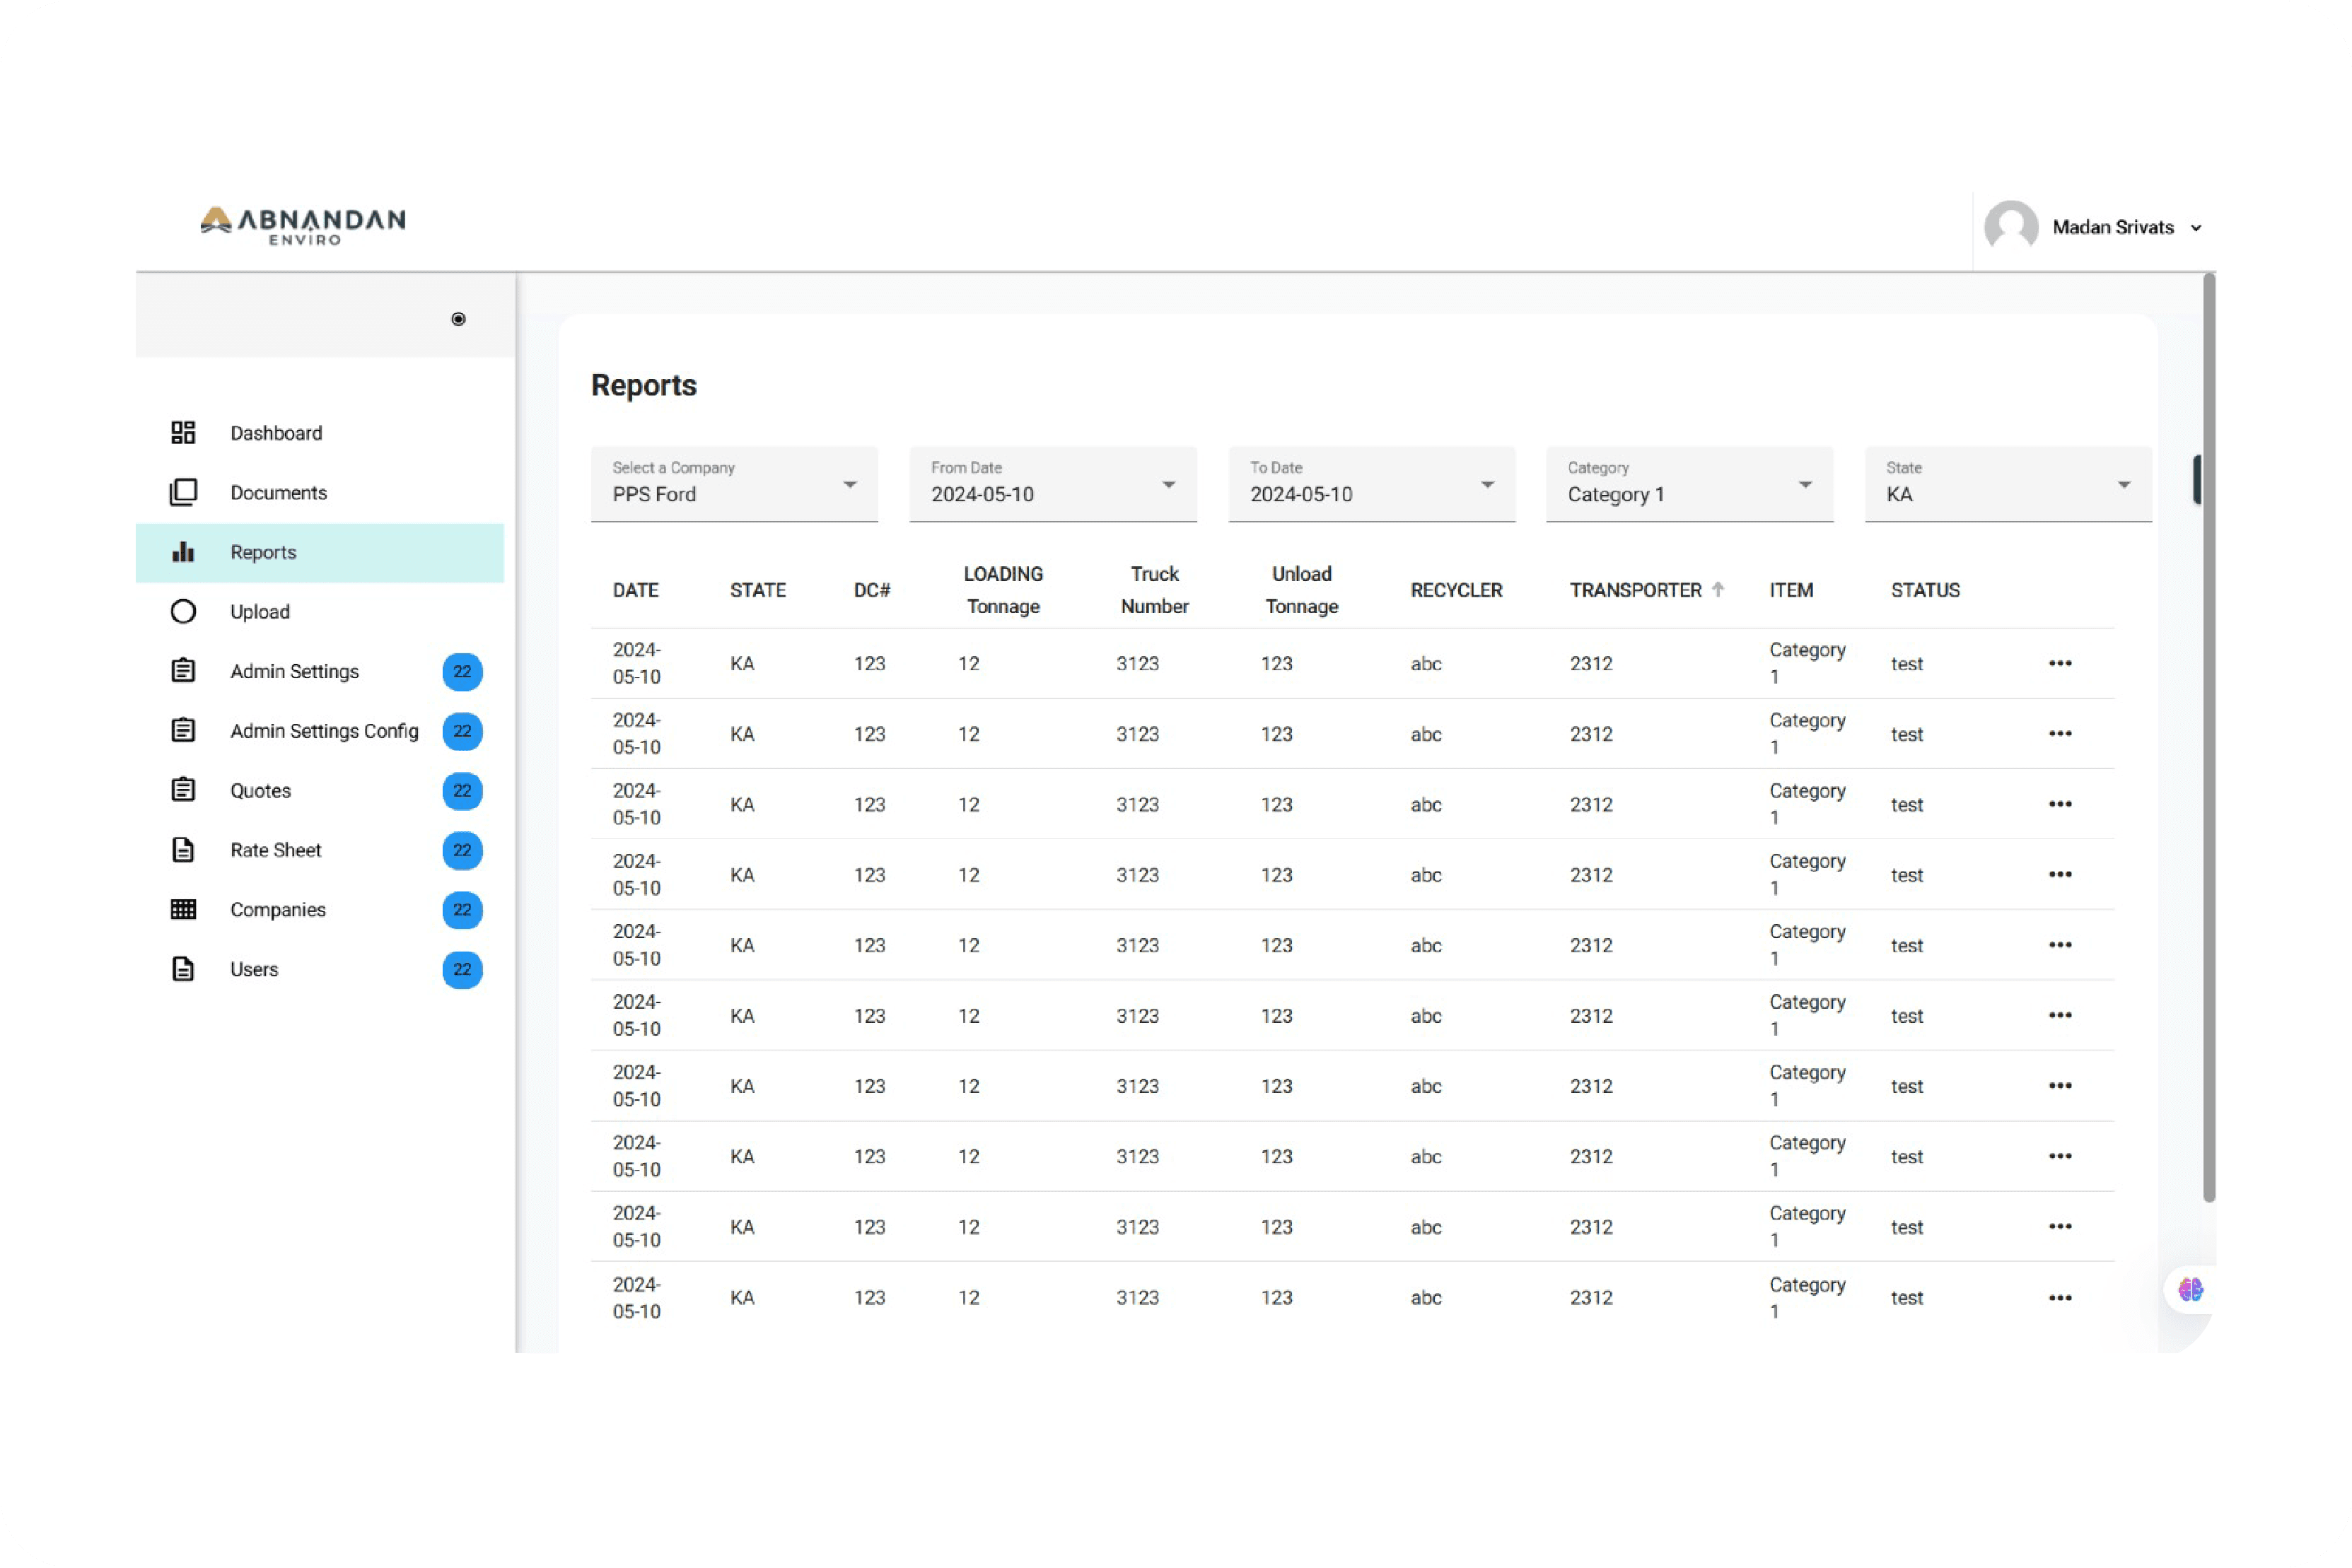Click the Users badge showing 22
This screenshot has width=2352, height=1568.
click(462, 969)
